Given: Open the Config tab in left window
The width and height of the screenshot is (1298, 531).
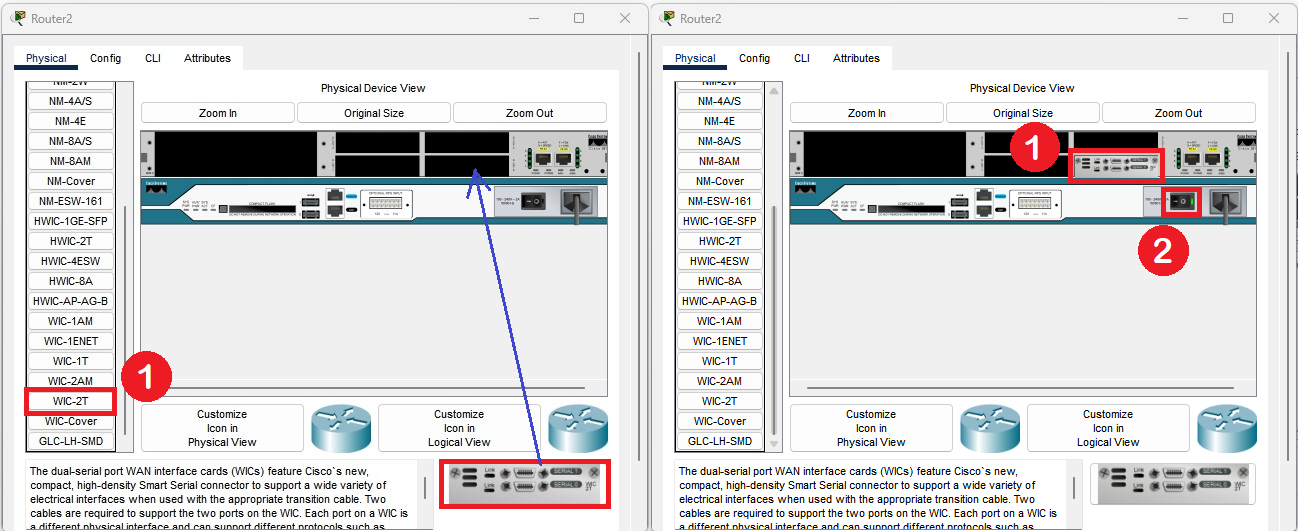Looking at the screenshot, I should point(105,58).
